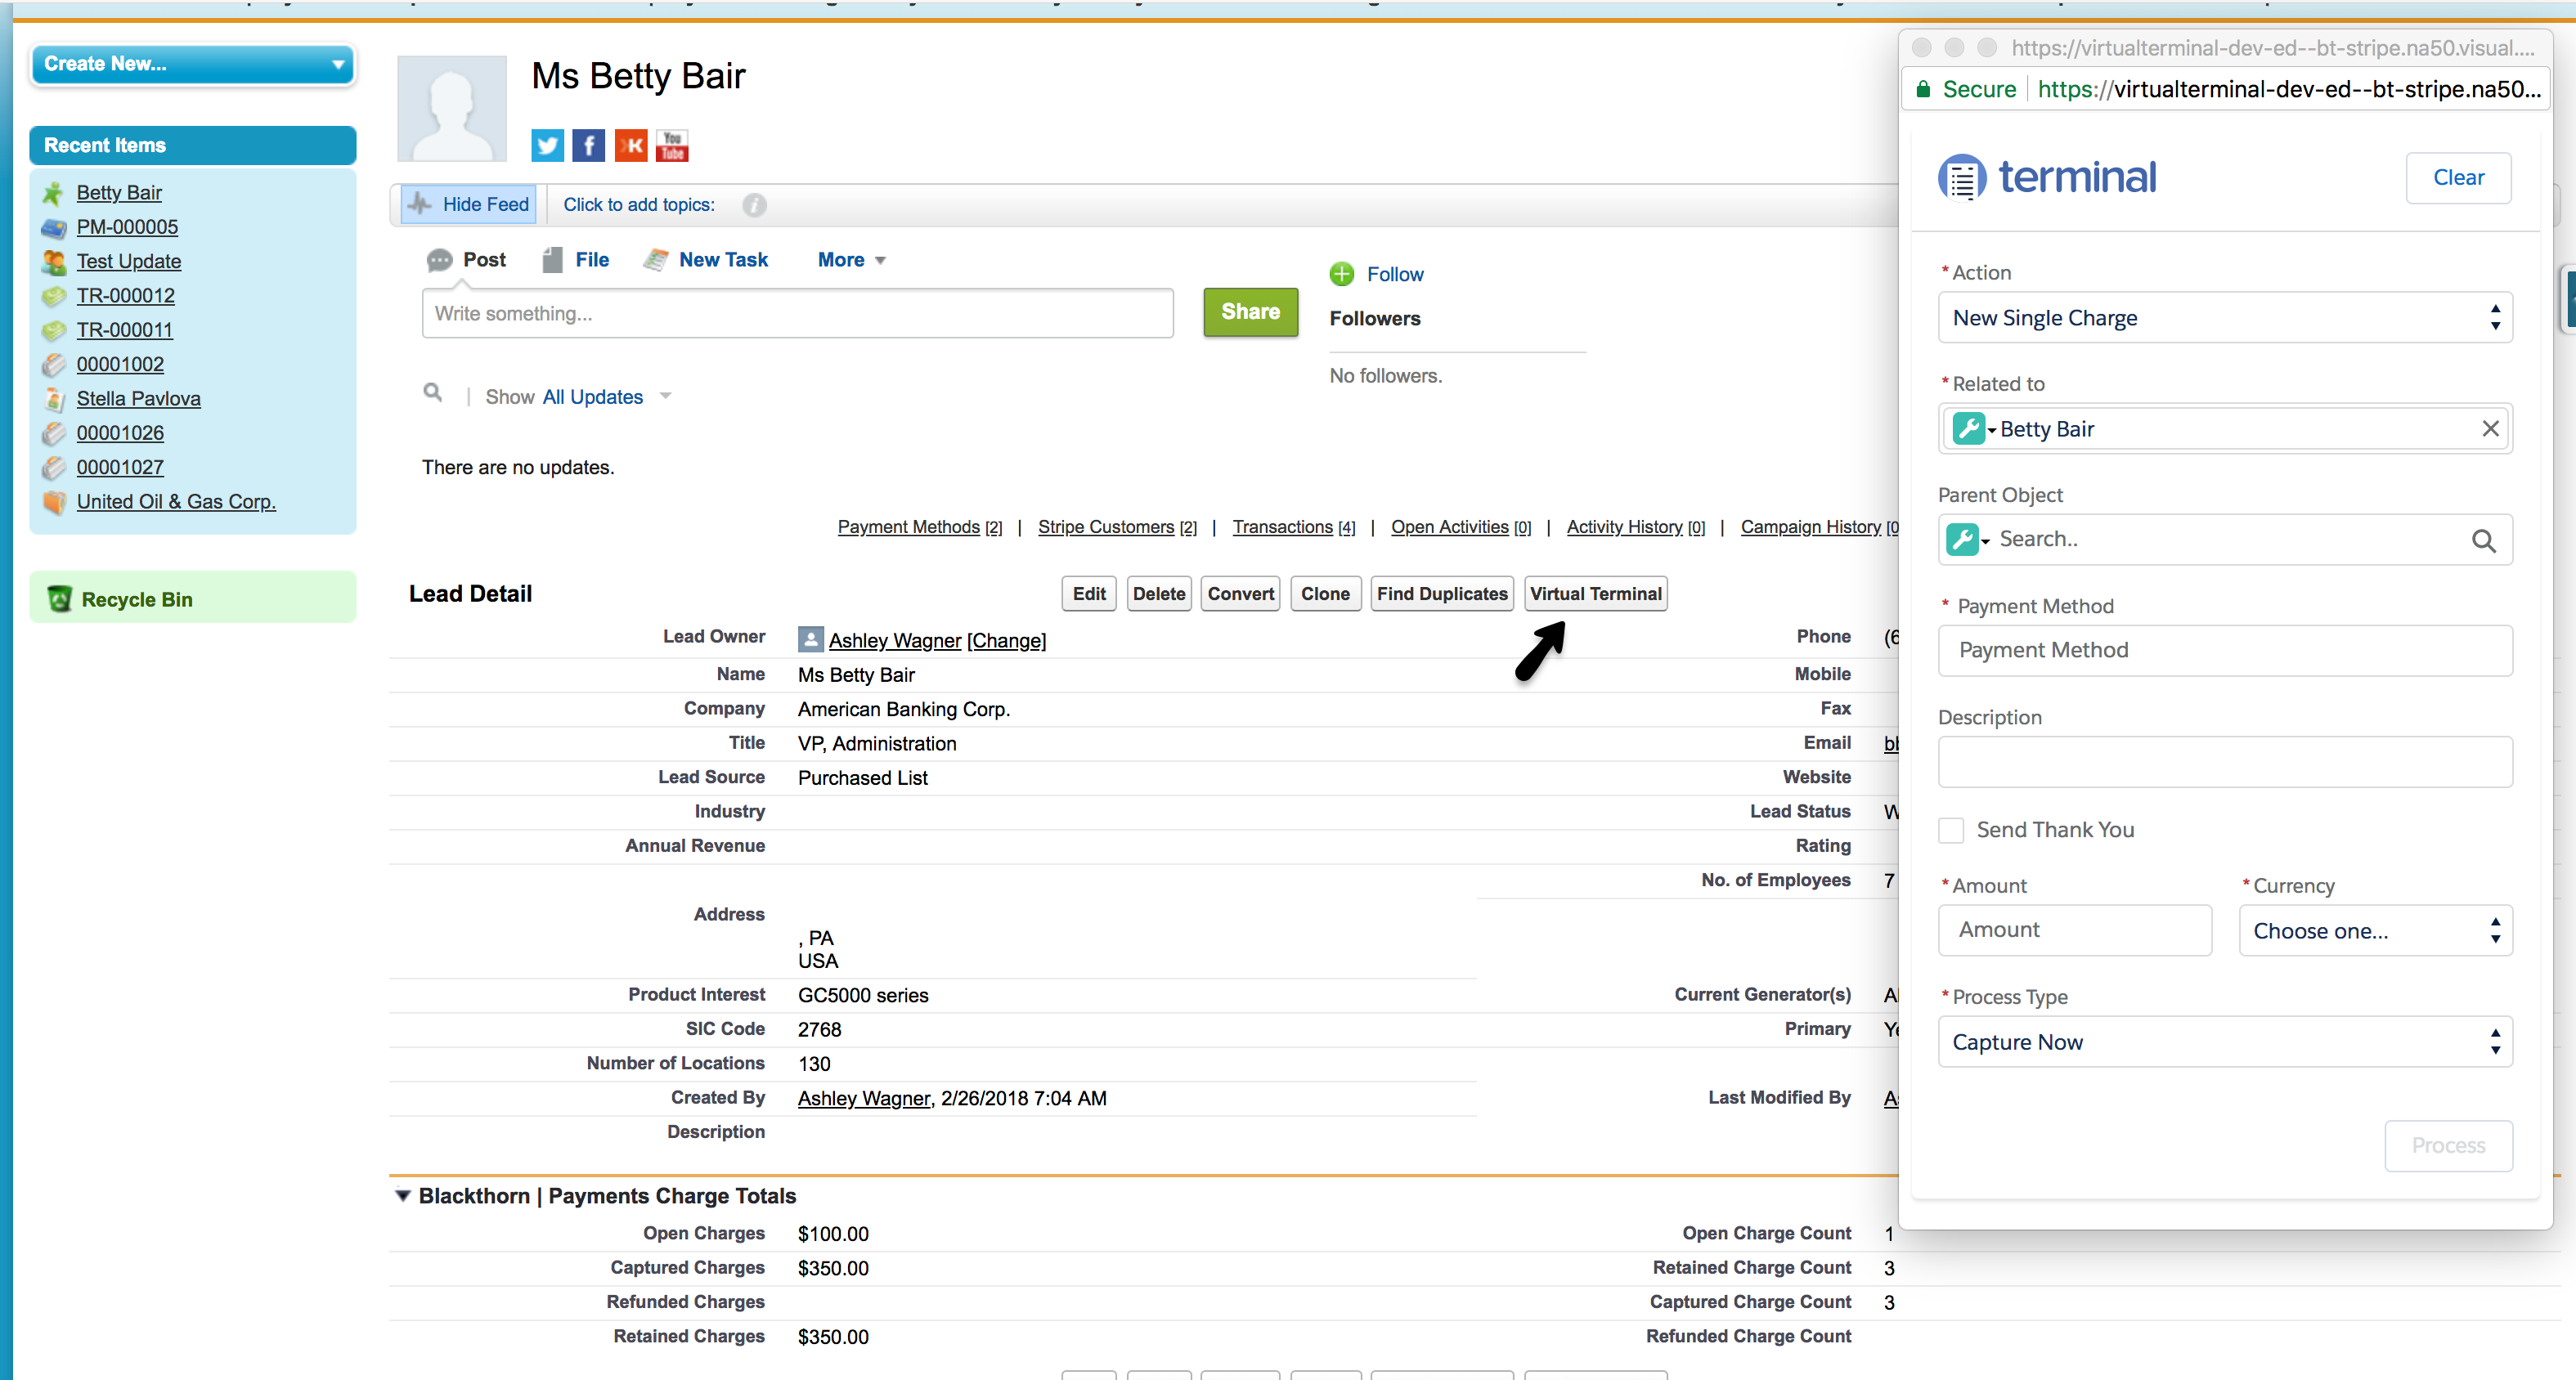Click the Delete lead button
This screenshot has height=1380, width=2576.
point(1159,594)
